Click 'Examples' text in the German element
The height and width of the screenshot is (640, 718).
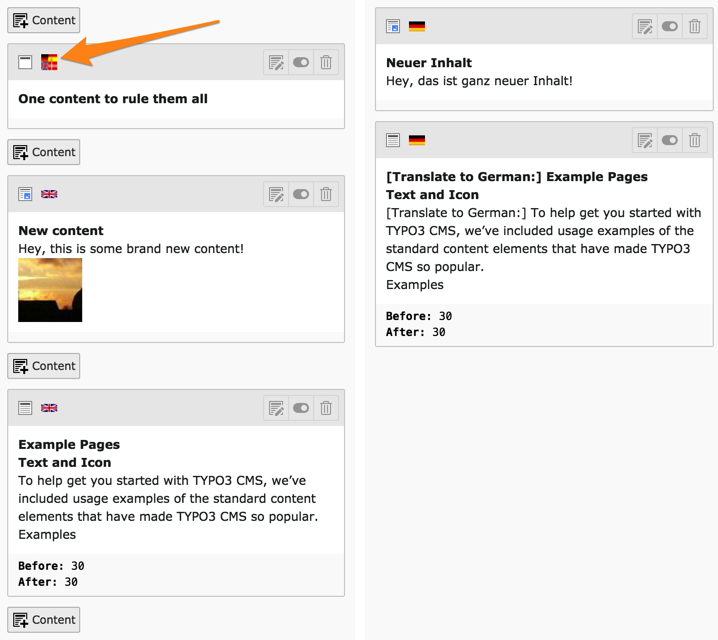(415, 285)
